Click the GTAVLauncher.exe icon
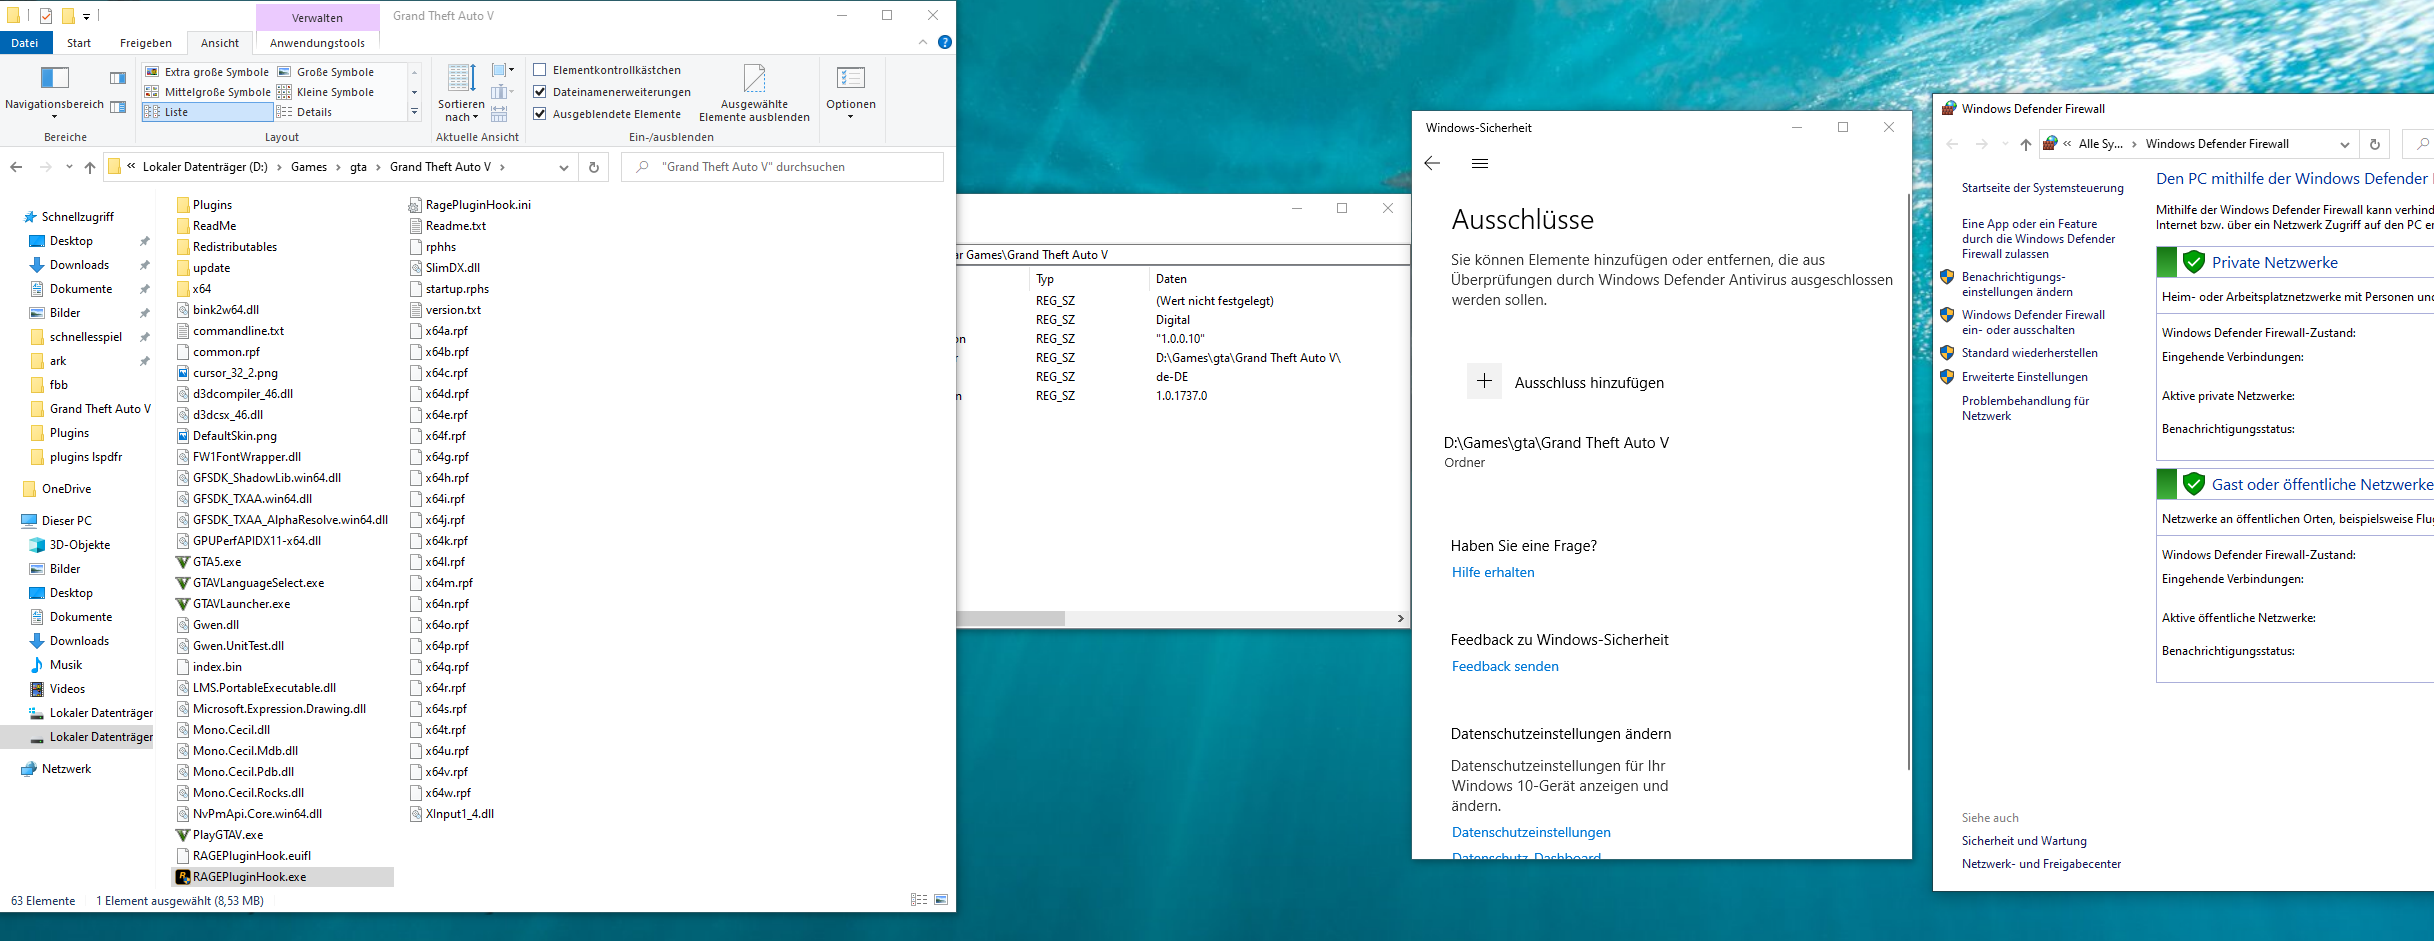2434x941 pixels. (183, 604)
